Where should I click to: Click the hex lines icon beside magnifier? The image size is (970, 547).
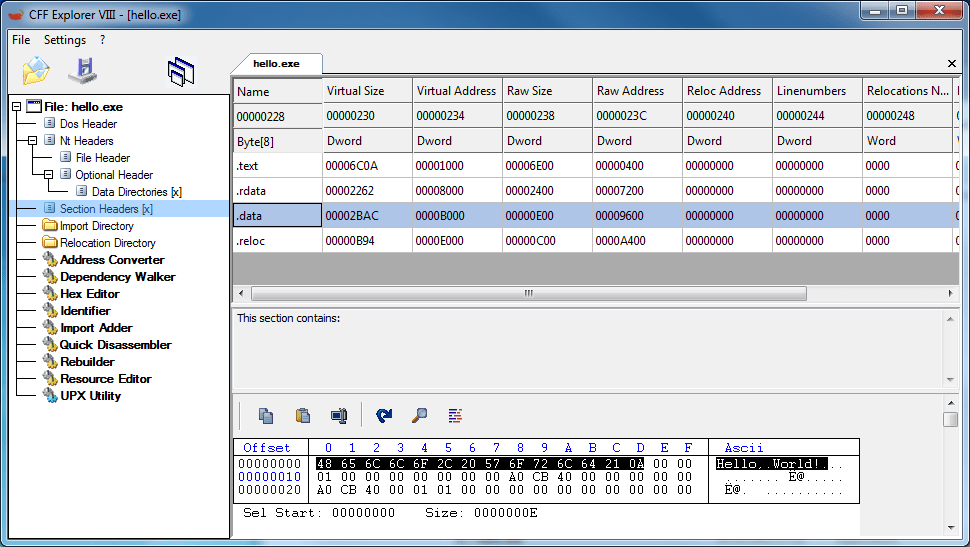coord(455,416)
